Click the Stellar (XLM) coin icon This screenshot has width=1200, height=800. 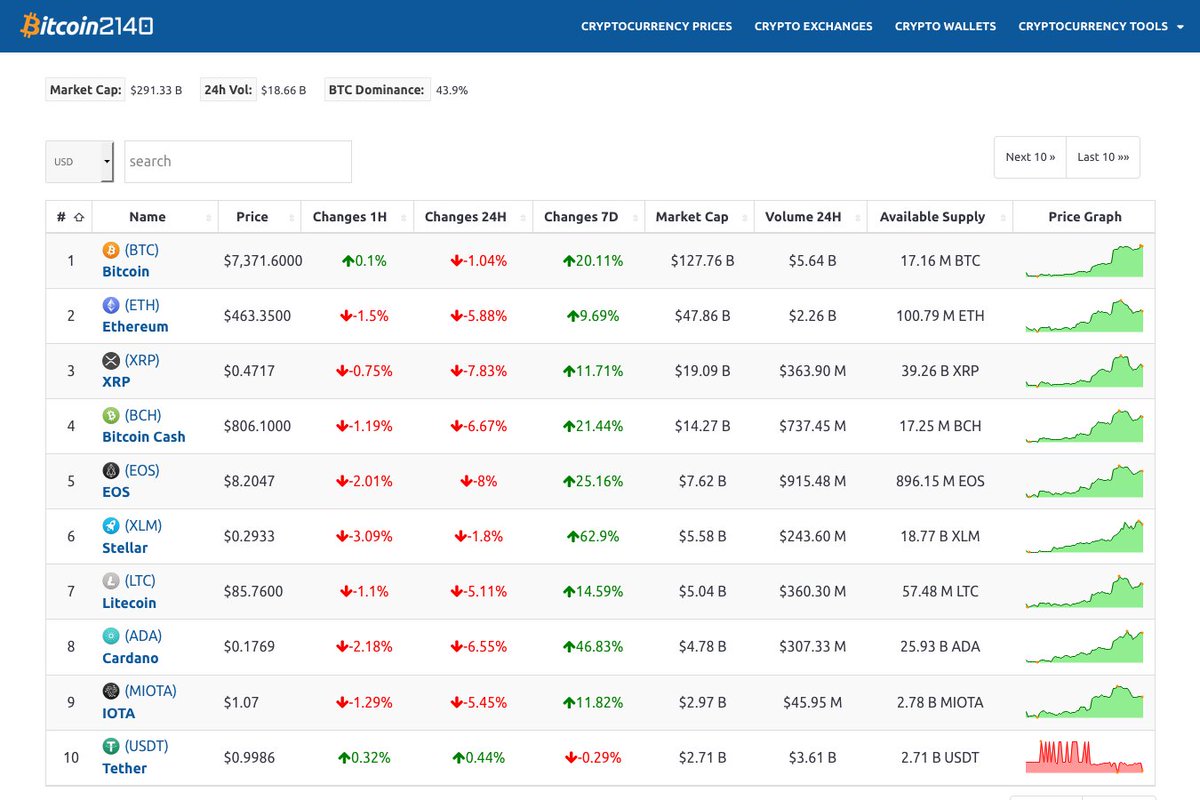tap(111, 525)
